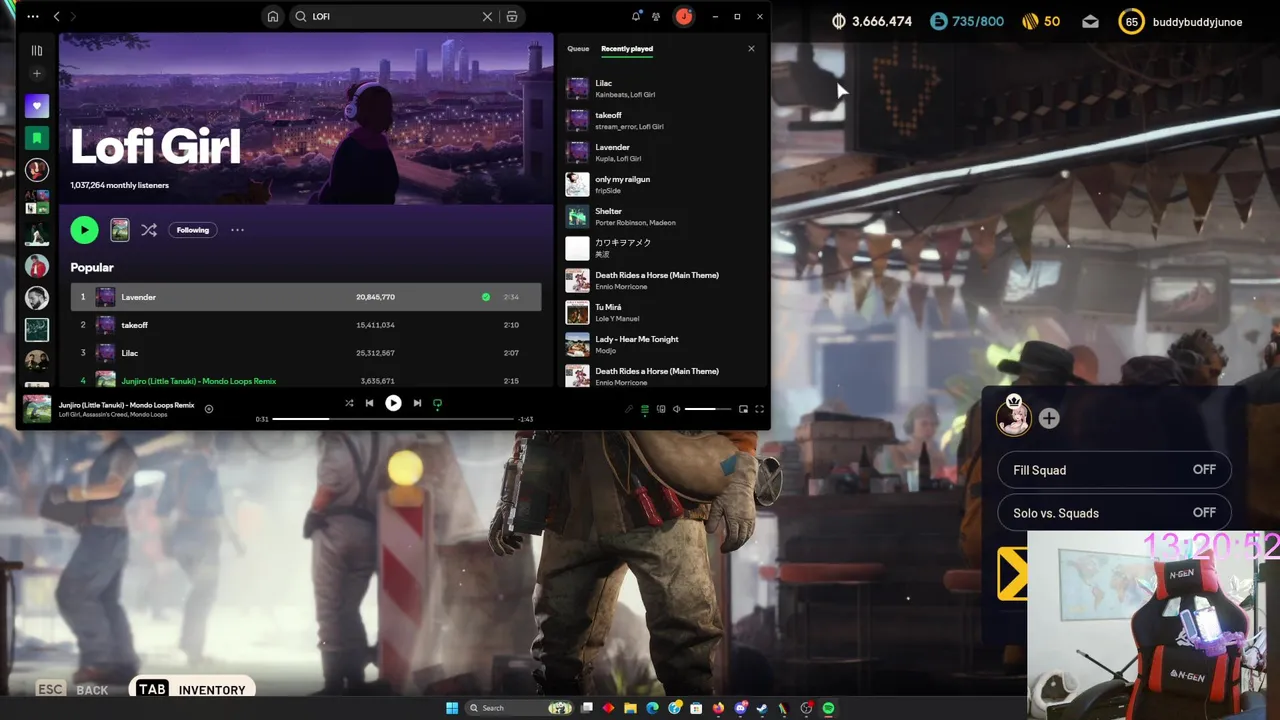Open Browse next to the search bar
1280x720 pixels.
click(x=512, y=16)
